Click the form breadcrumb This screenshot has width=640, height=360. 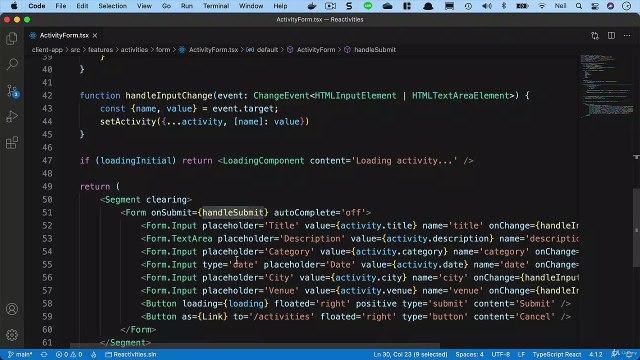(x=163, y=50)
